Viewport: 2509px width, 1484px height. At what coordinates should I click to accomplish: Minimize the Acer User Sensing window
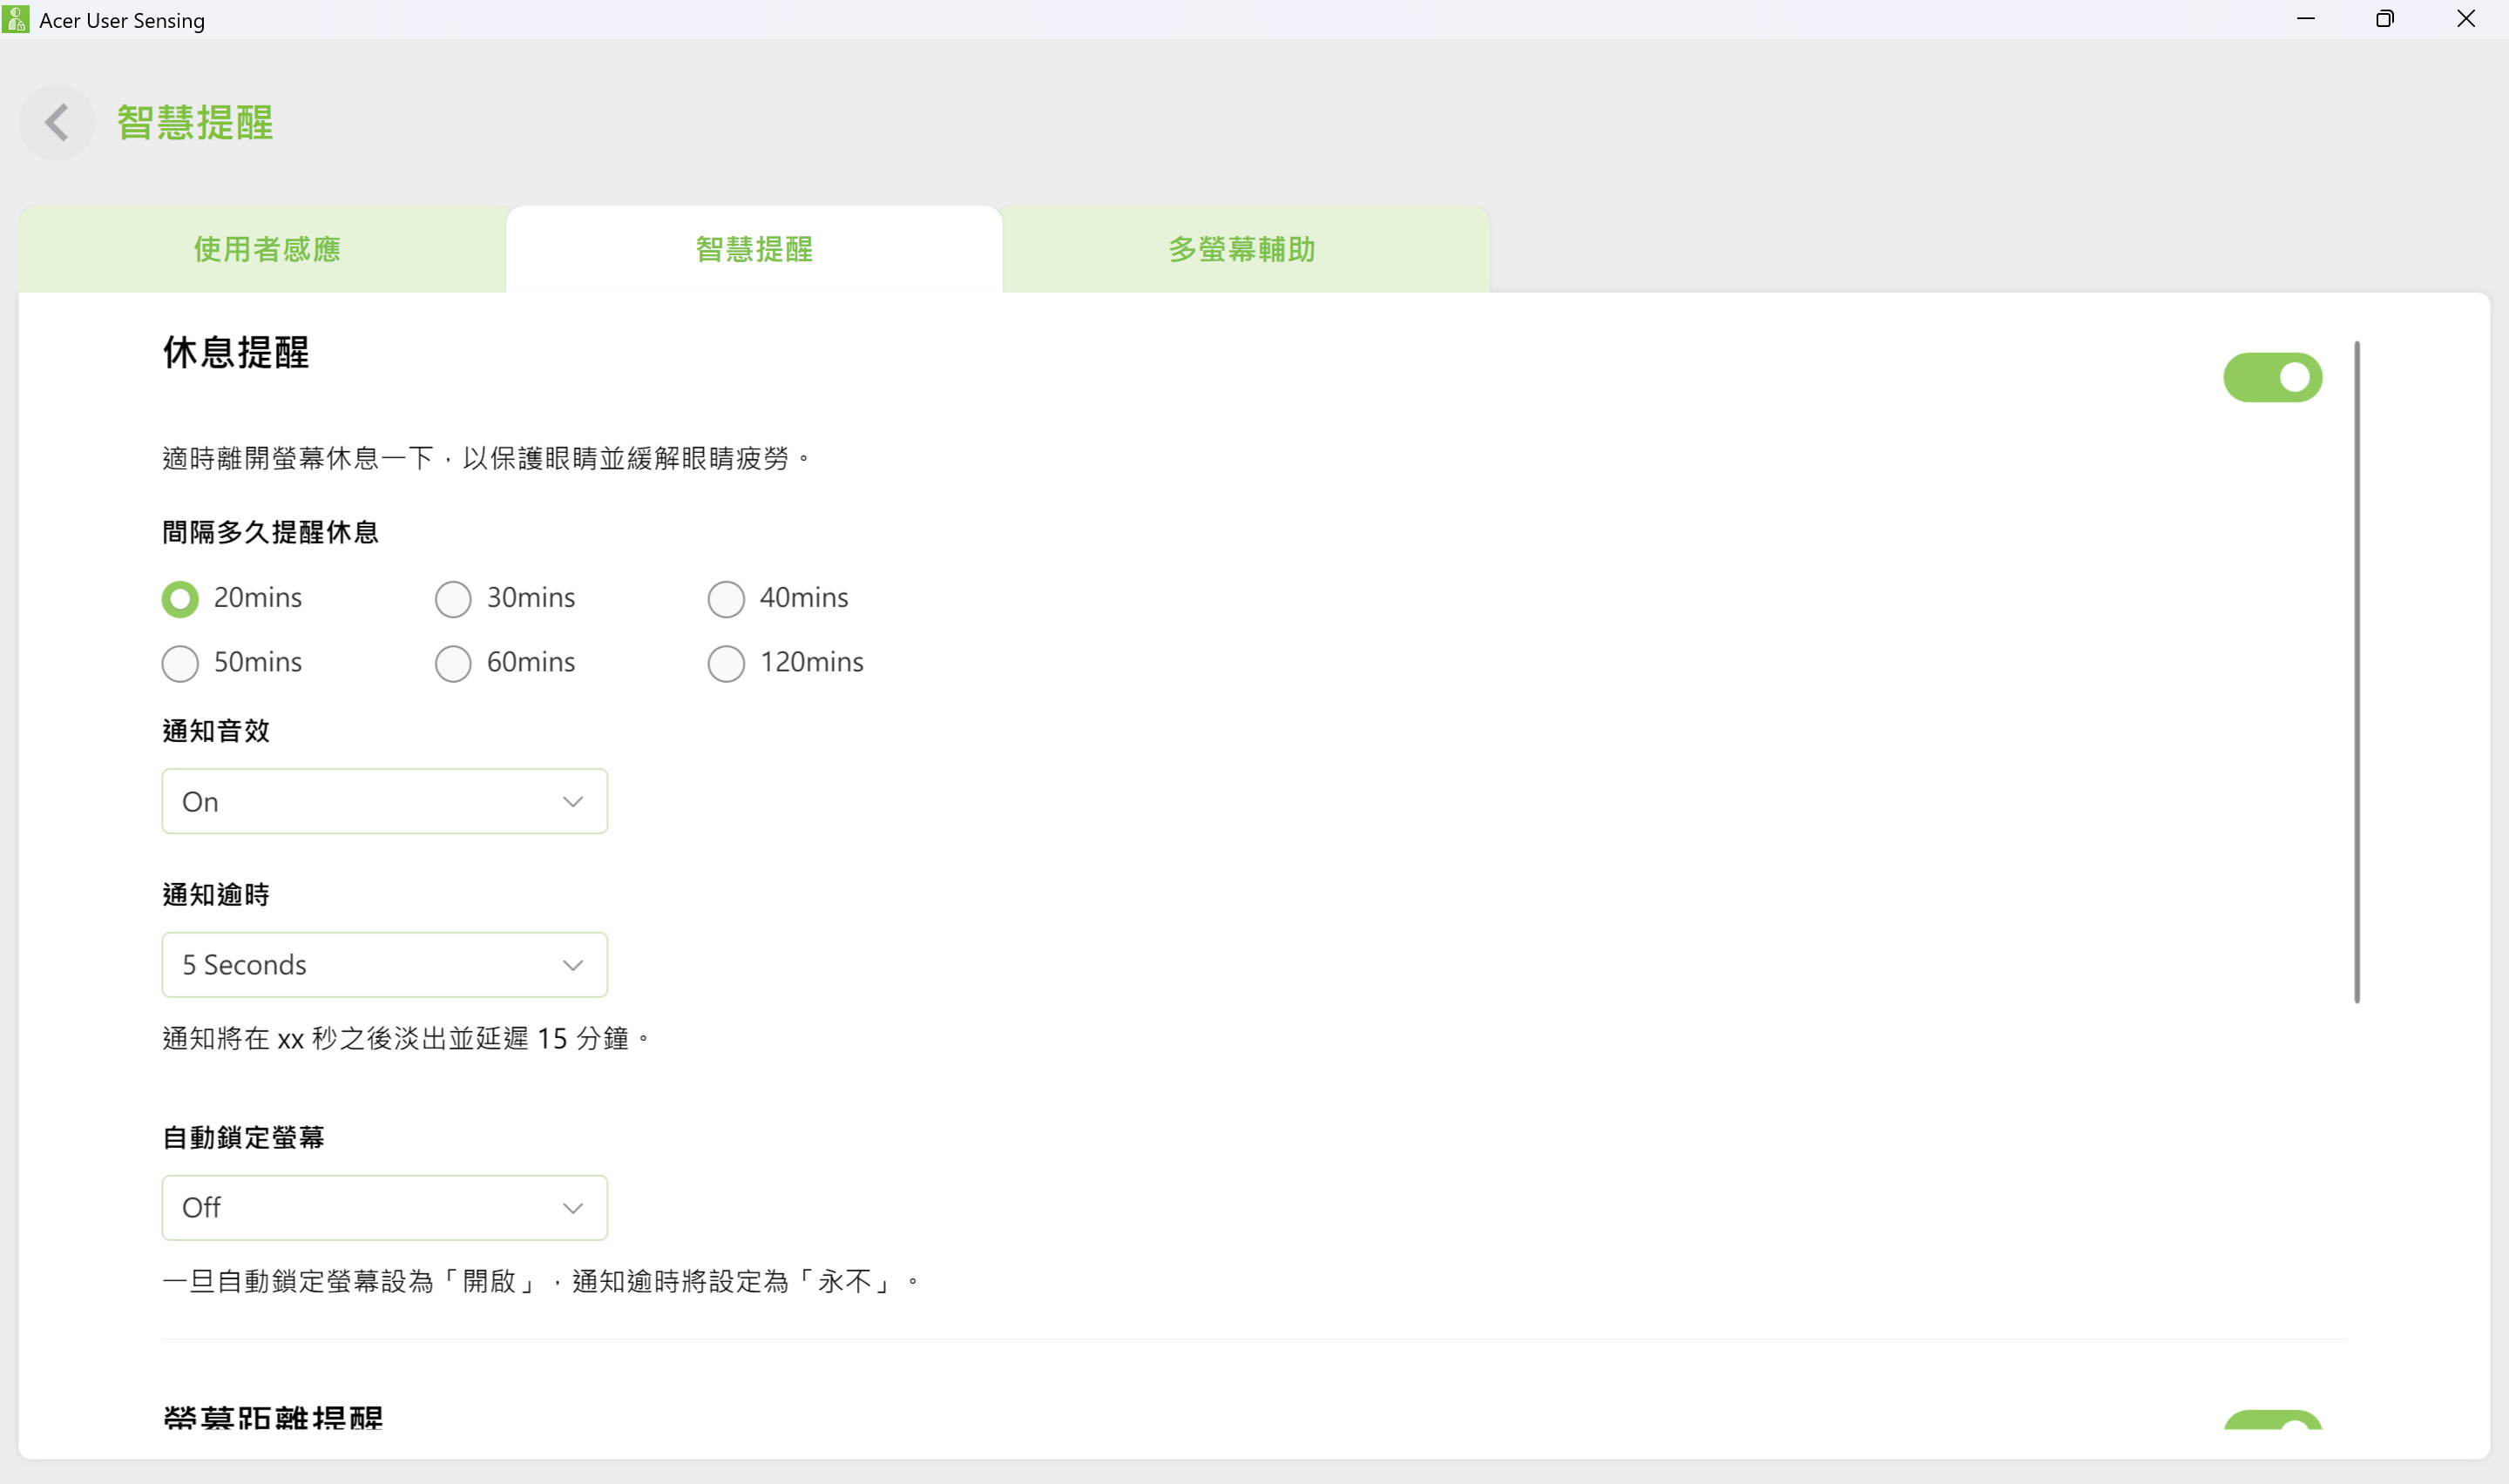pyautogui.click(x=2305, y=19)
